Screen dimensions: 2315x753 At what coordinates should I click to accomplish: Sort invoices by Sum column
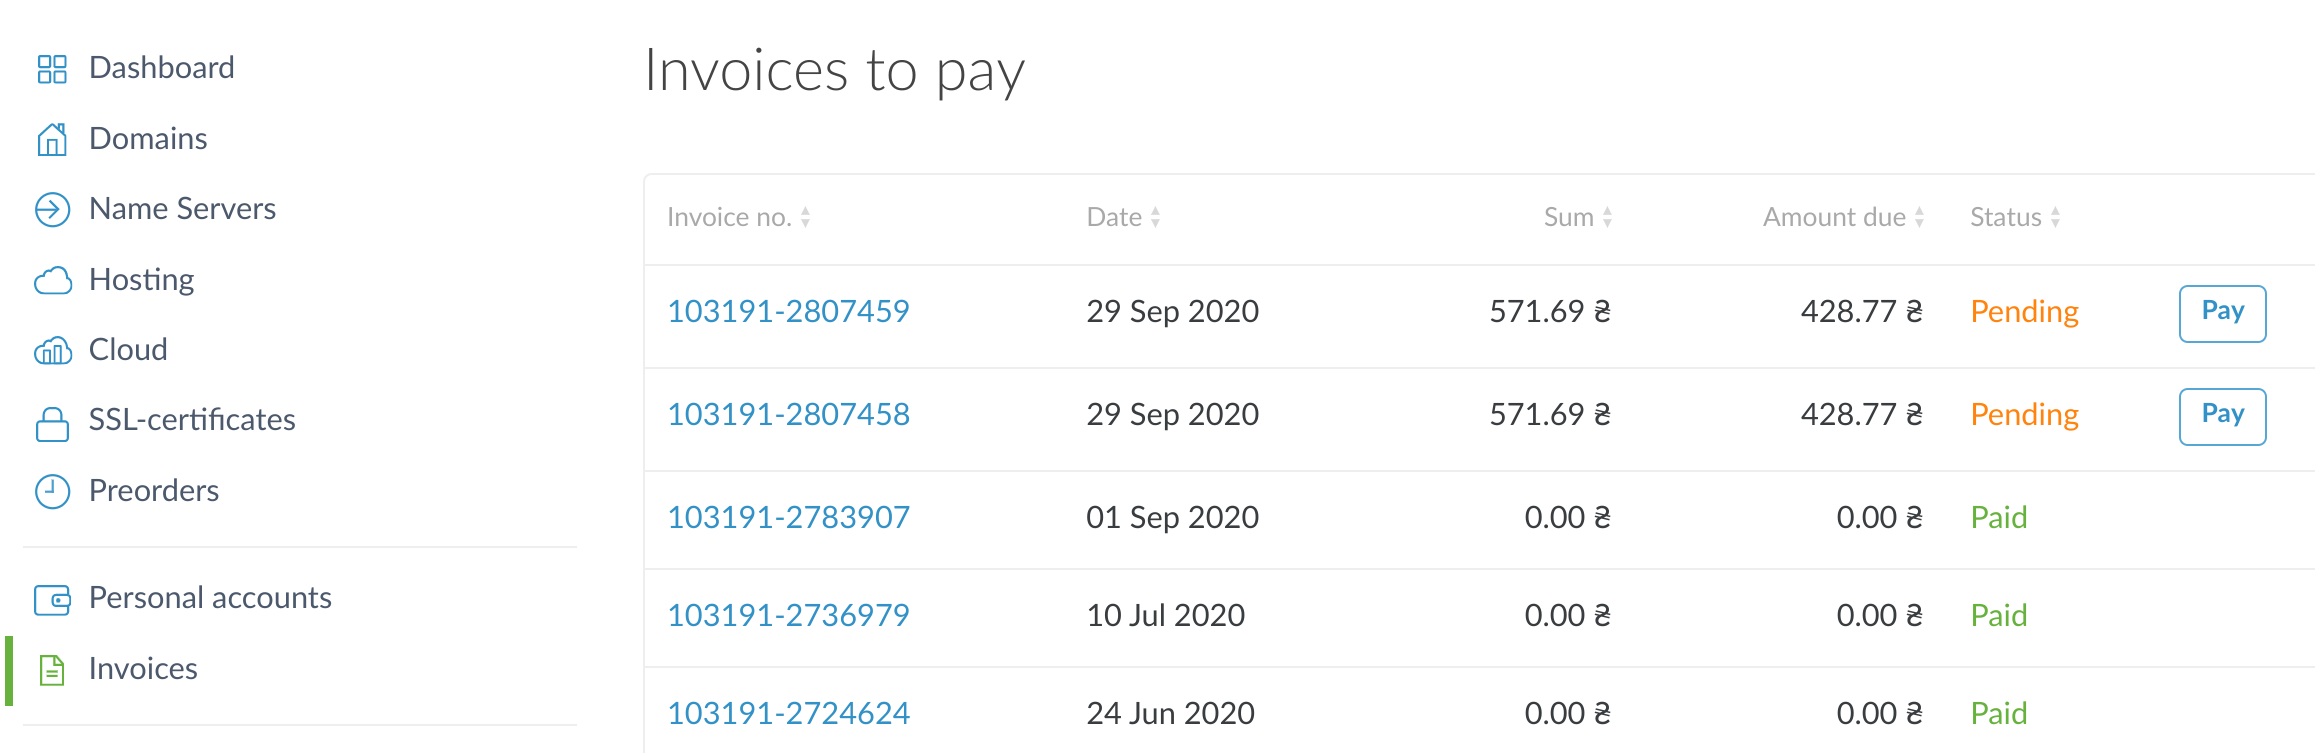click(1577, 217)
